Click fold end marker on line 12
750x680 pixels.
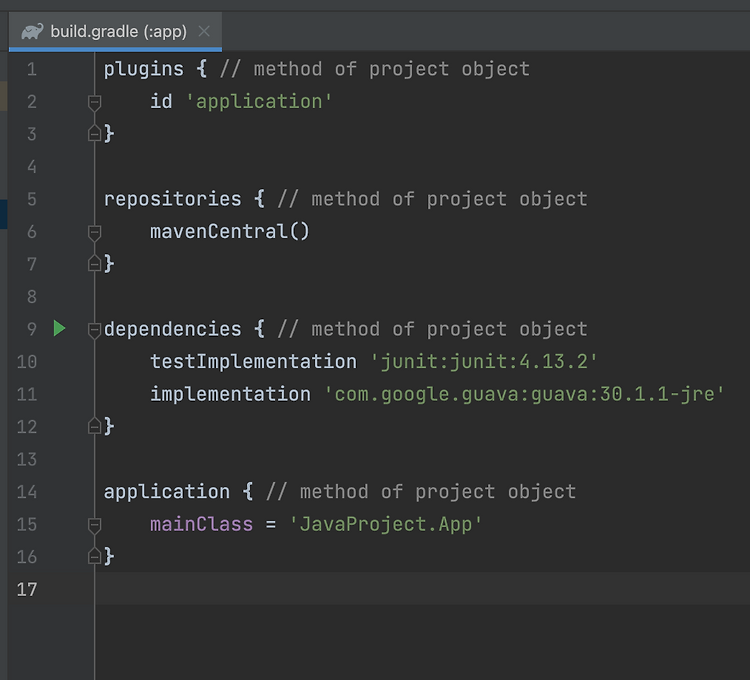[94, 426]
